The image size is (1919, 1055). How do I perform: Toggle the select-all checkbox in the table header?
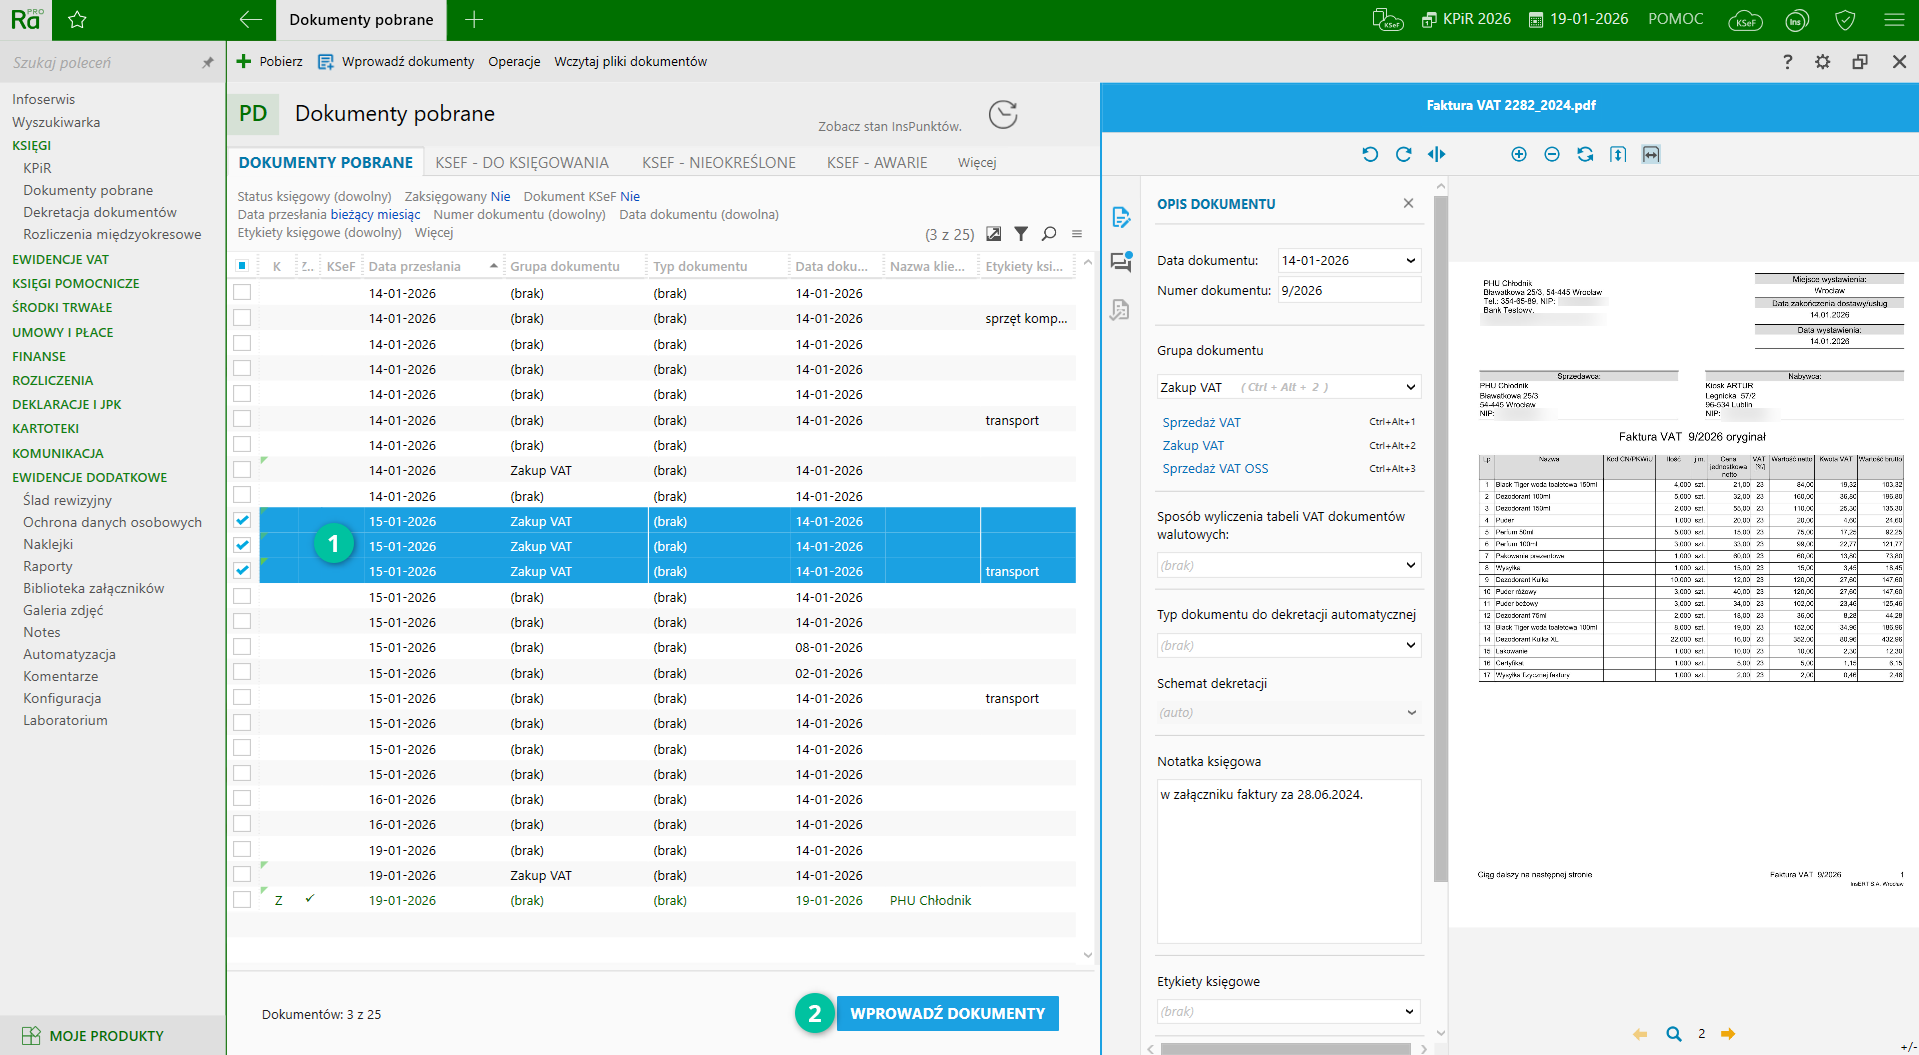[242, 266]
